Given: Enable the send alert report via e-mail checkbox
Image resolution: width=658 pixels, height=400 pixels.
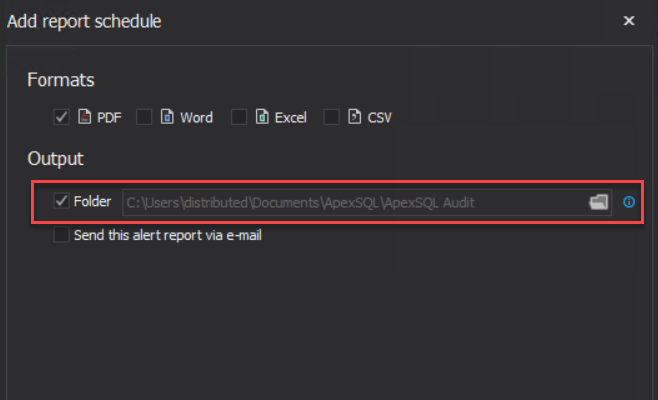Looking at the screenshot, I should [x=62, y=235].
